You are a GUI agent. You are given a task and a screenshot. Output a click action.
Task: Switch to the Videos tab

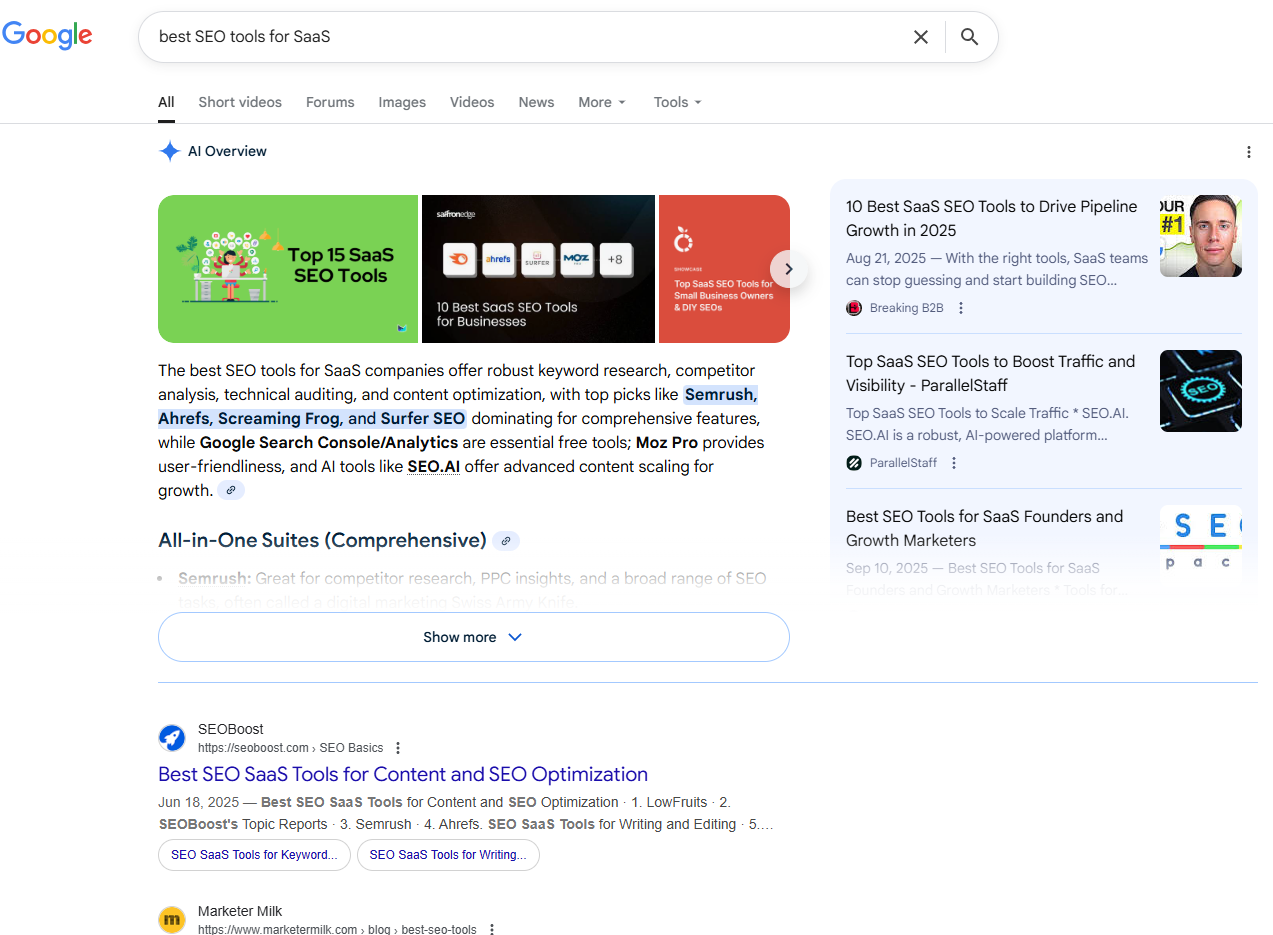472,102
